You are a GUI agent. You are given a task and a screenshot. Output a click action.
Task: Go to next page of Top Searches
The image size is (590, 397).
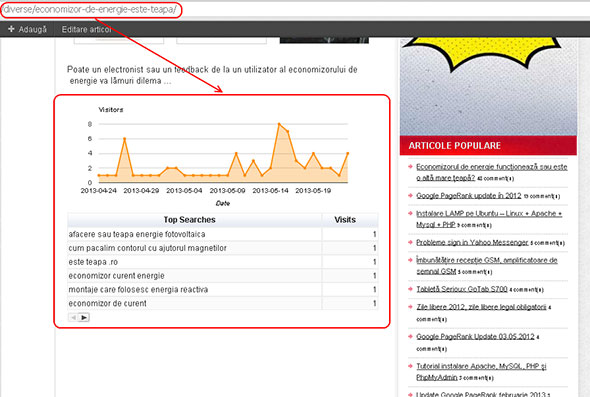pos(84,317)
